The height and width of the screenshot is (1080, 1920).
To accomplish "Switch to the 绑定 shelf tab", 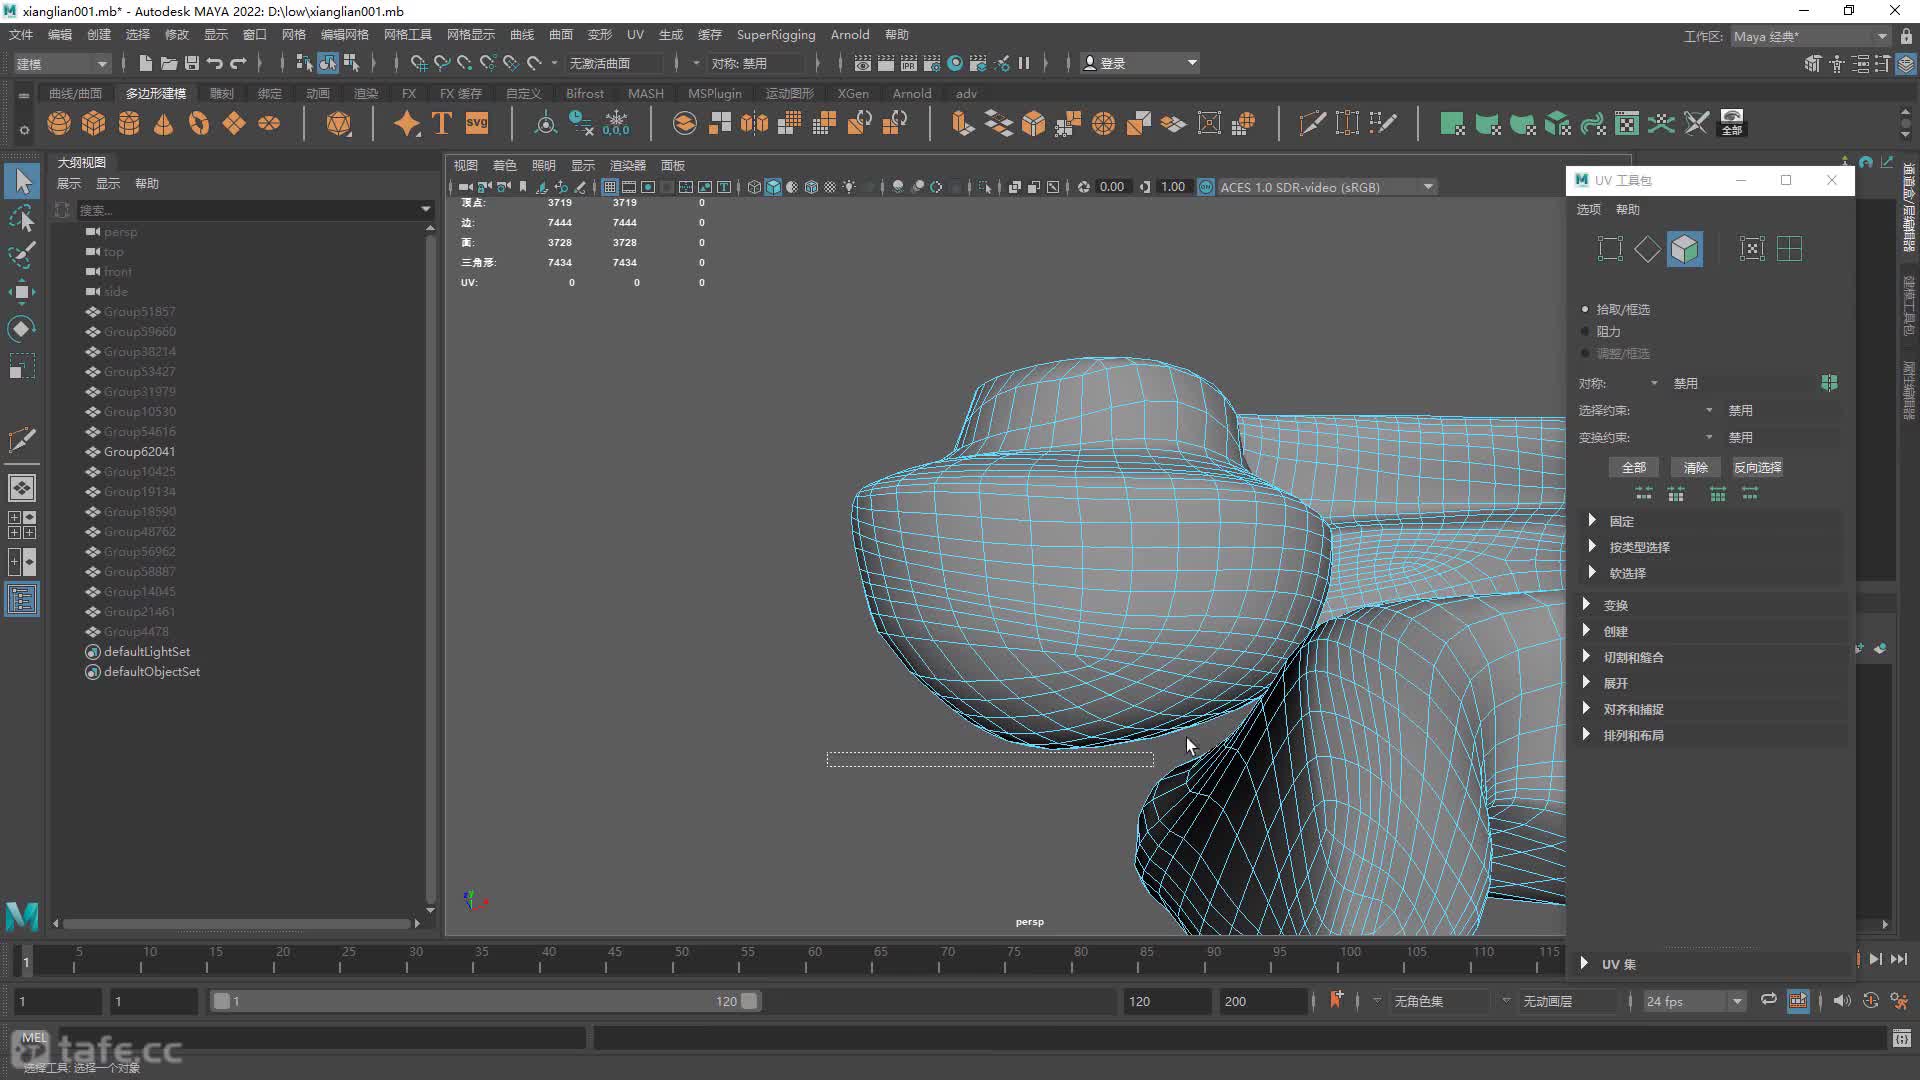I will [x=269, y=93].
